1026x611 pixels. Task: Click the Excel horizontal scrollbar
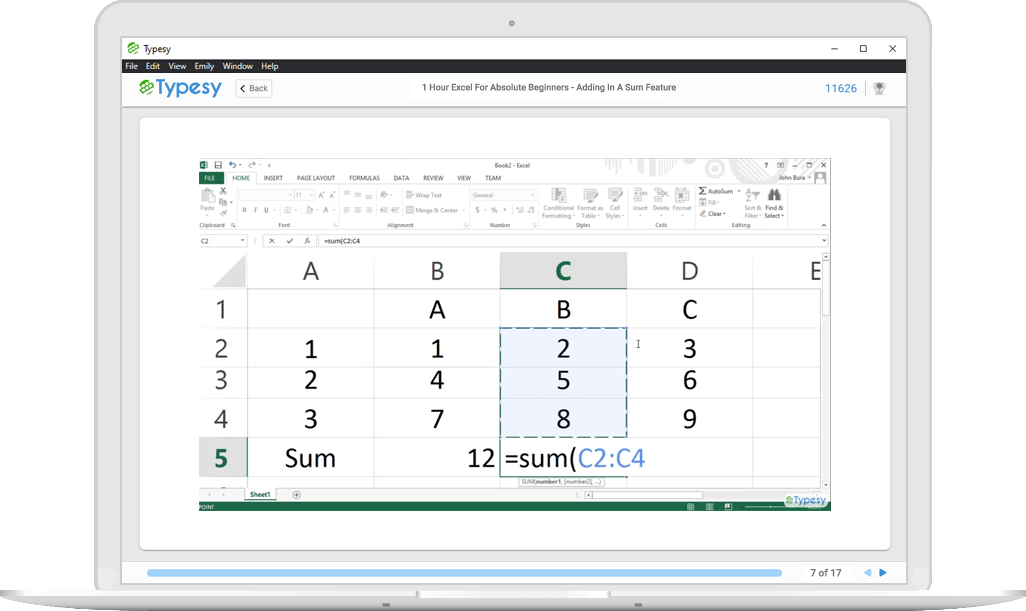(648, 495)
